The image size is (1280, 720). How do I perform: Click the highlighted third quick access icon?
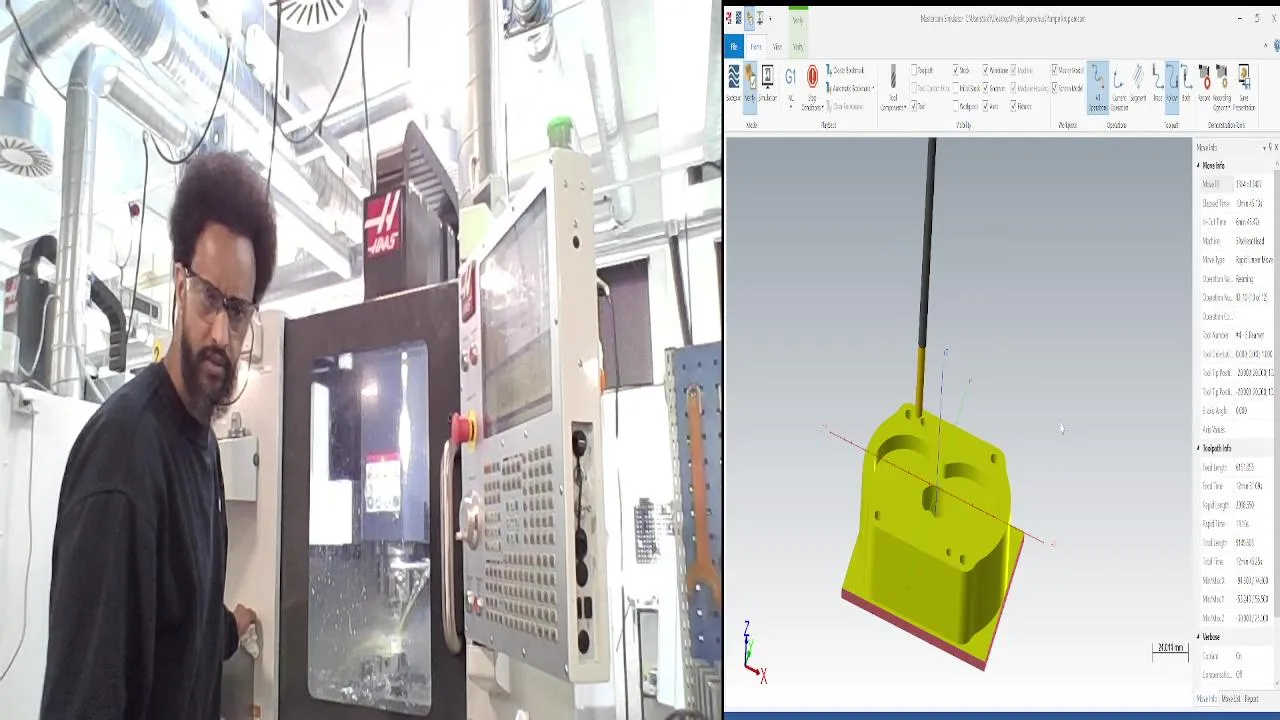(x=750, y=18)
